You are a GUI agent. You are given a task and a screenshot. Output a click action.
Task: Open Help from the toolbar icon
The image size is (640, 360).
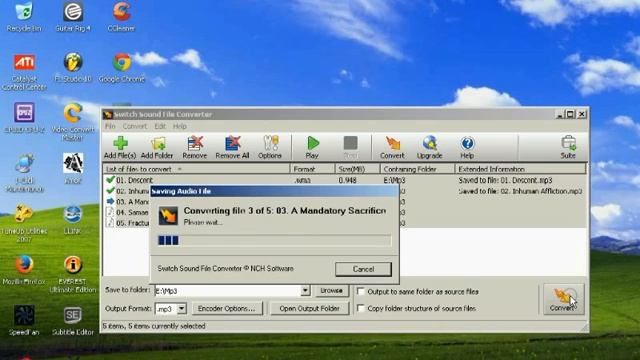467,147
